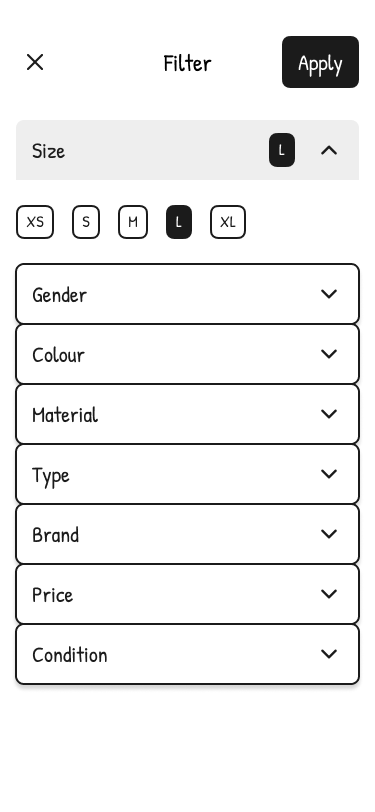Expand the Type filter chevron
375x812 pixels.
click(x=329, y=474)
